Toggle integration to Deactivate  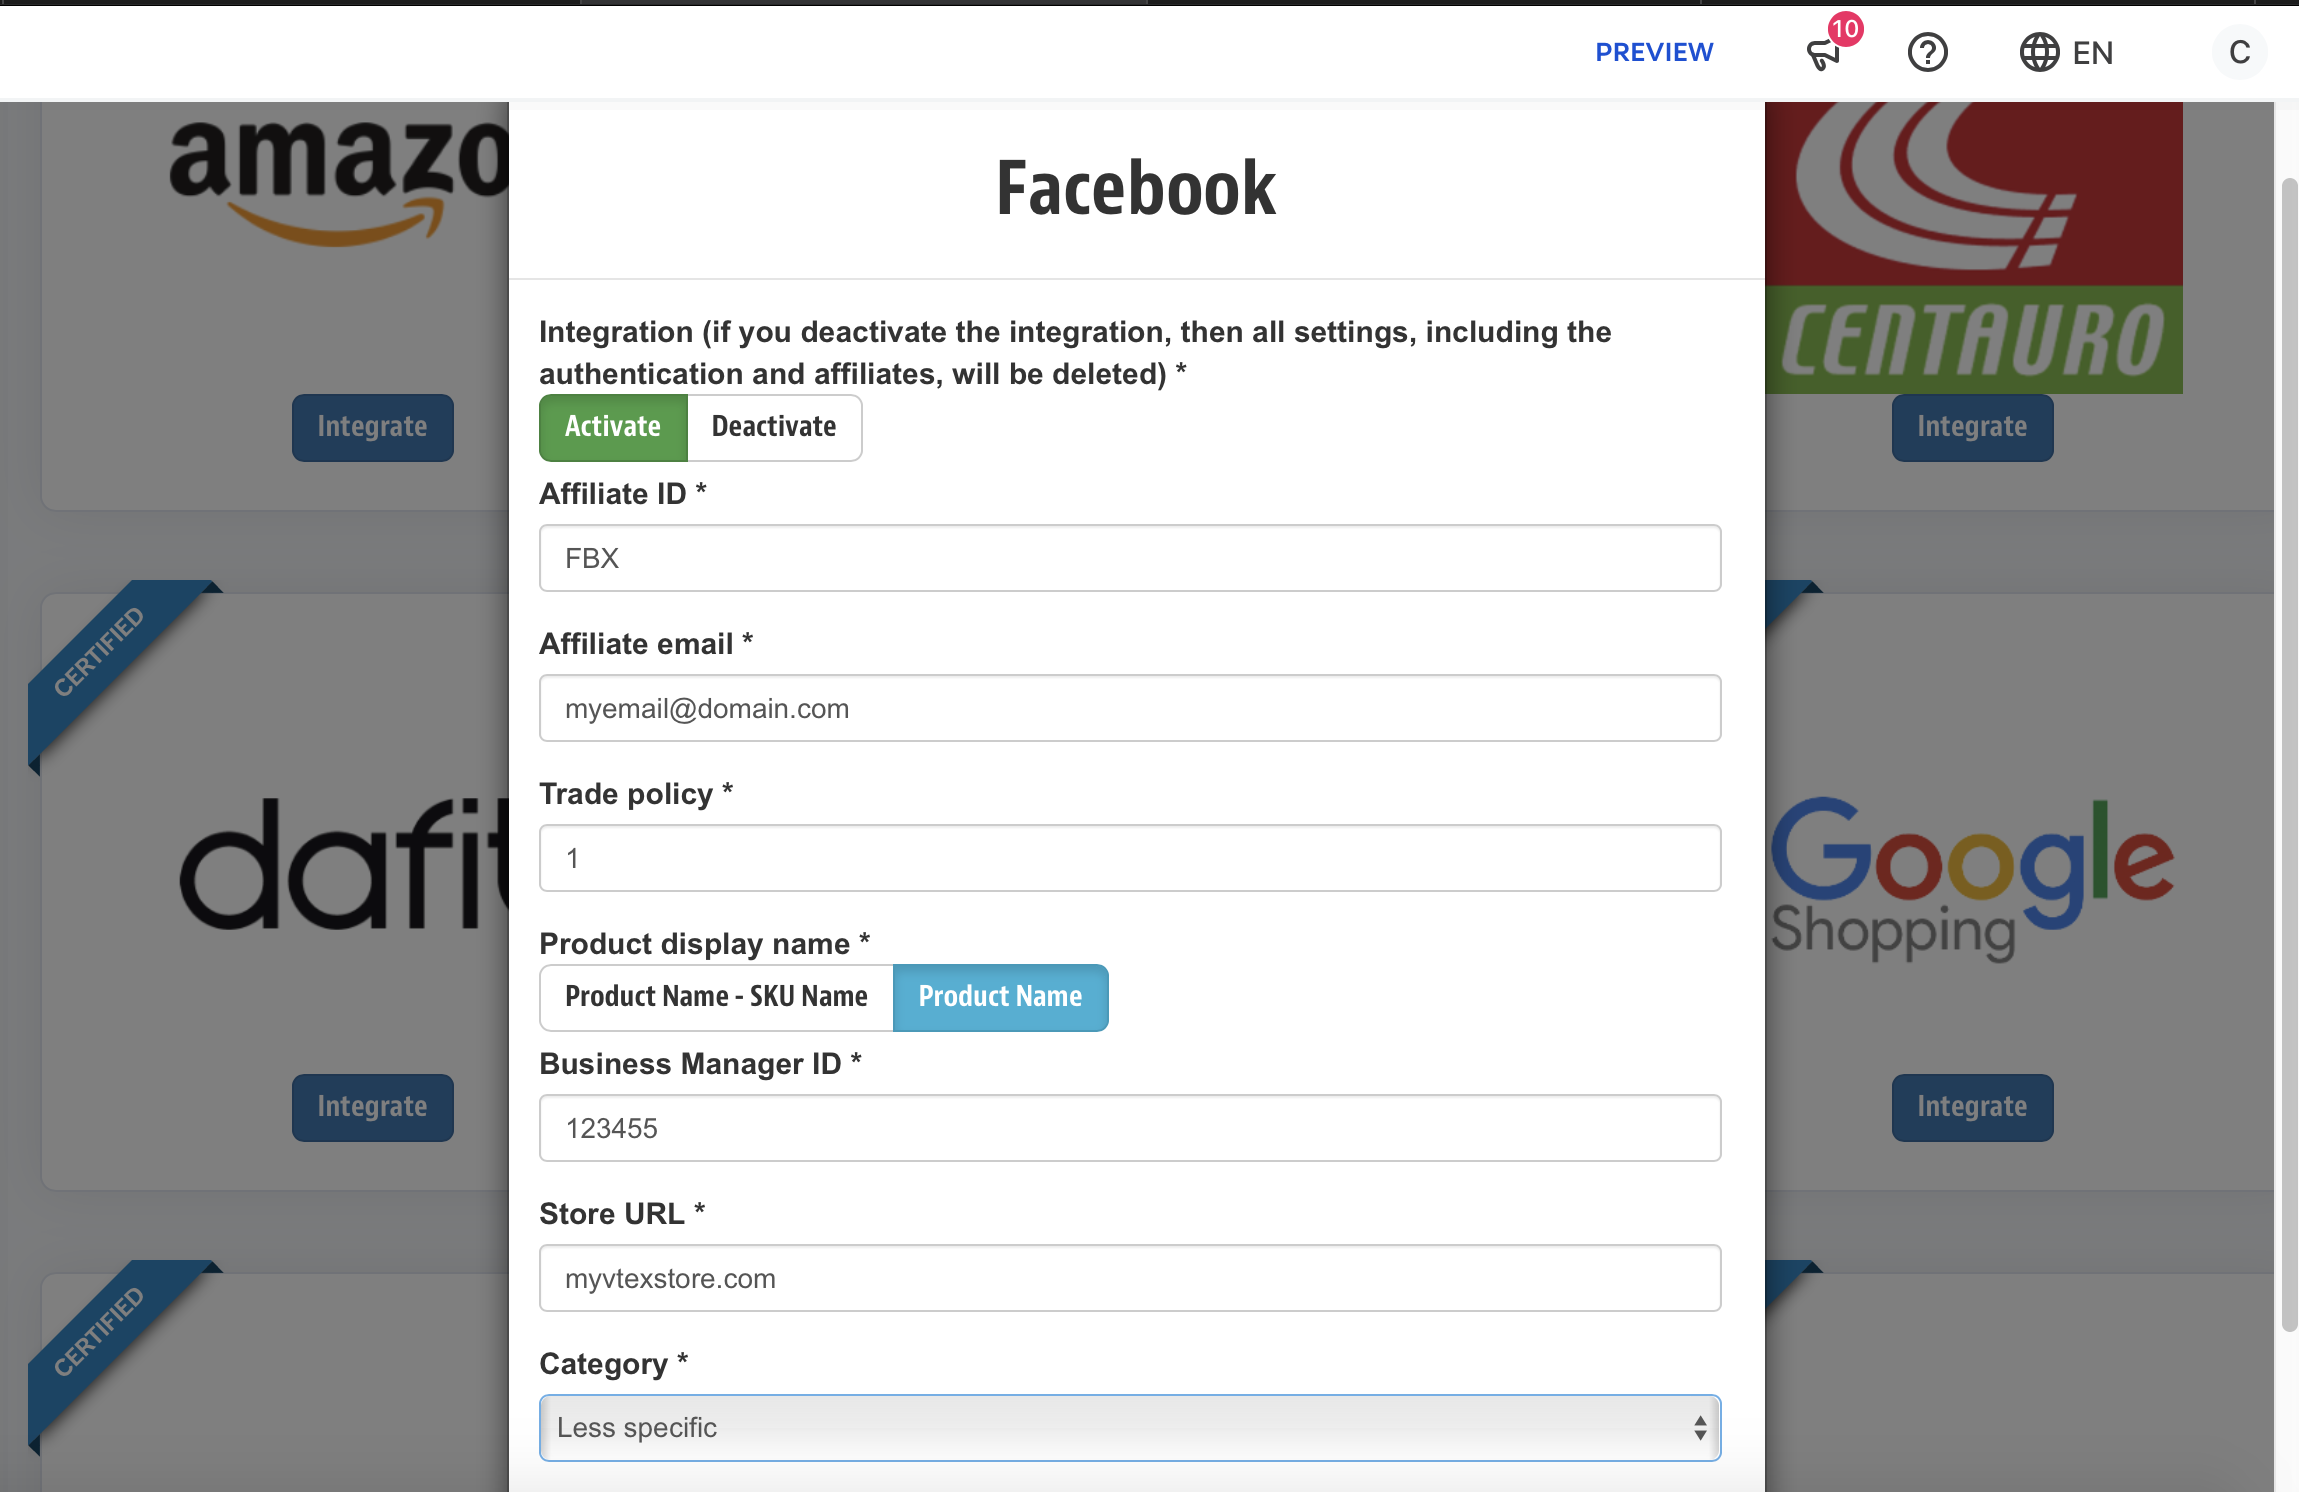772,426
